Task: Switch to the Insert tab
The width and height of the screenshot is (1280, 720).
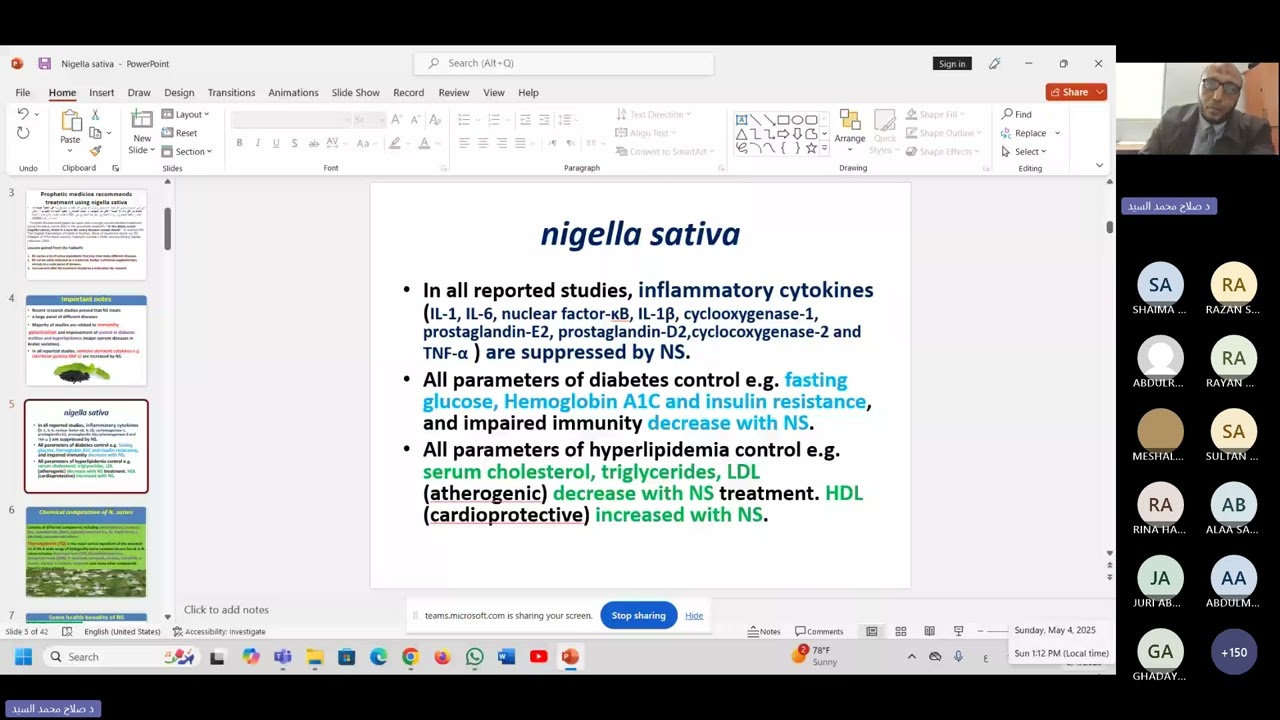Action: tap(101, 92)
